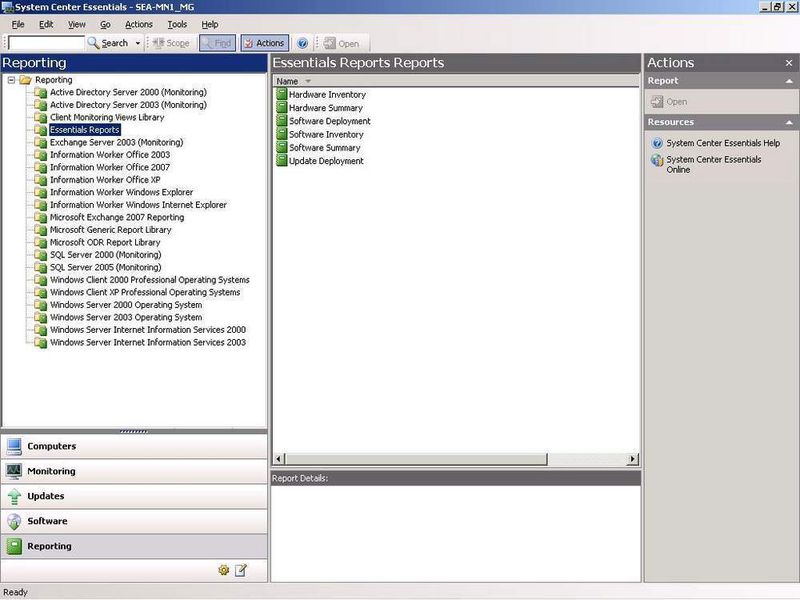
Task: Click the Updates green arrow icon
Action: coord(14,497)
